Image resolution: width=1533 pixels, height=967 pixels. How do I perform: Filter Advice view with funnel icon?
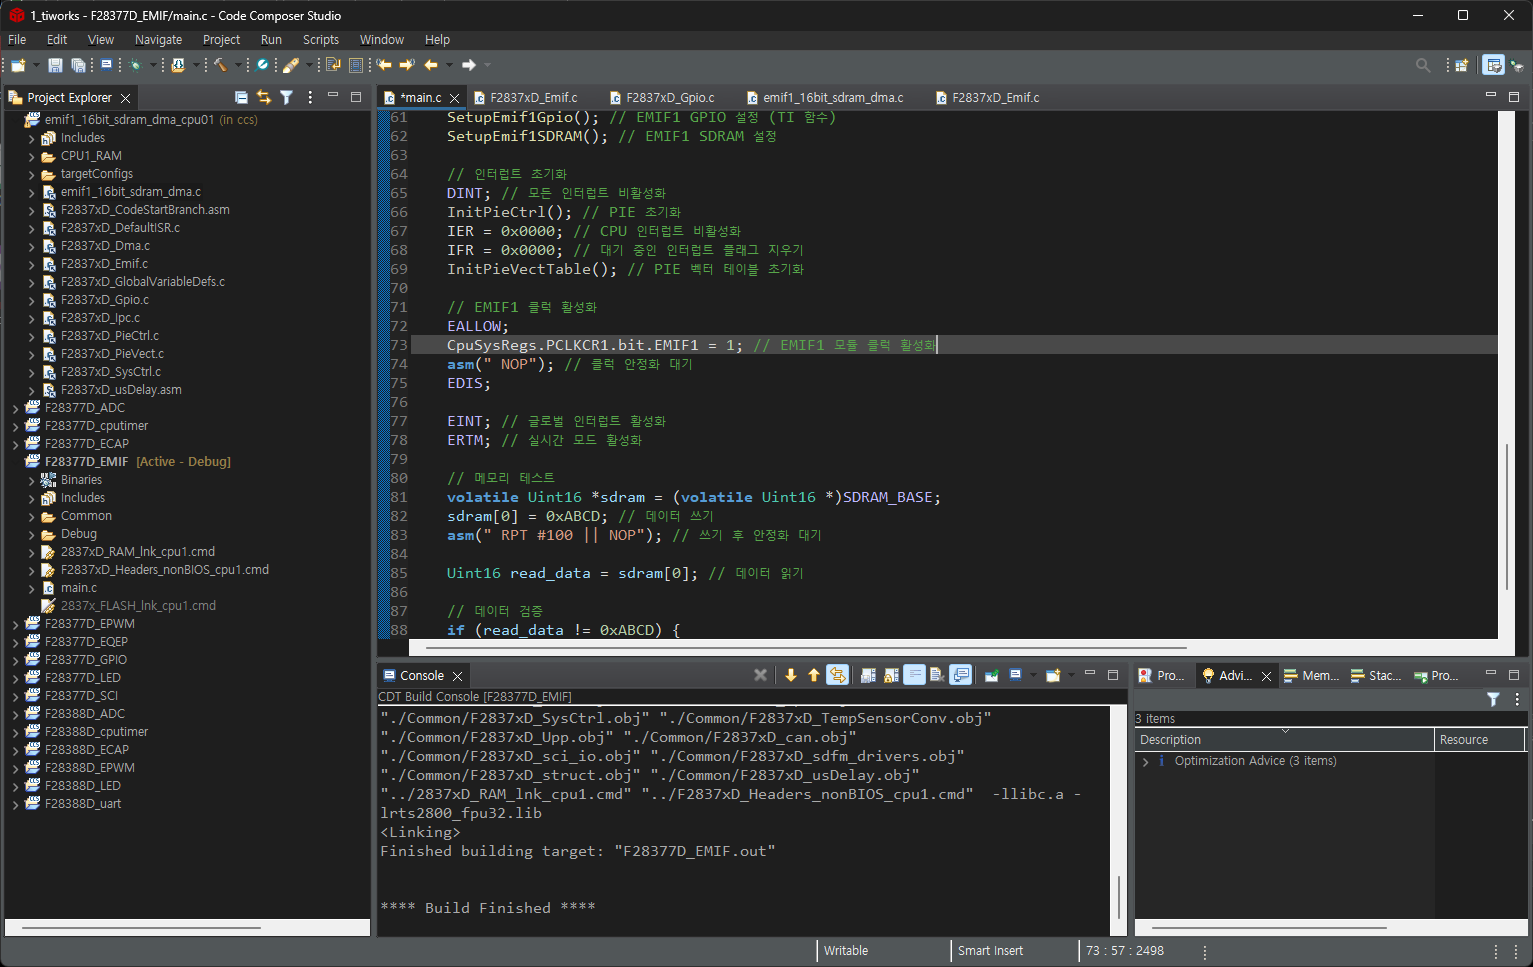[x=1493, y=700]
